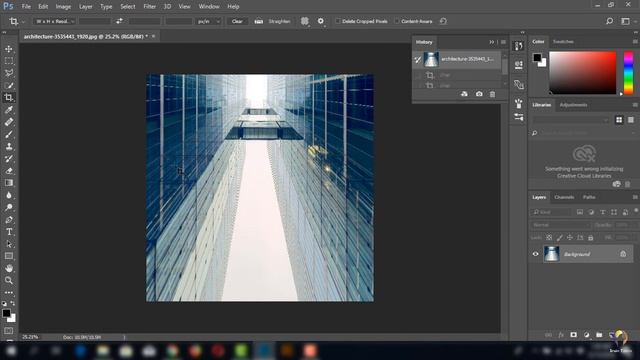The width and height of the screenshot is (640, 360).
Task: Reset the crop with the undo arrow
Action: (x=443, y=21)
